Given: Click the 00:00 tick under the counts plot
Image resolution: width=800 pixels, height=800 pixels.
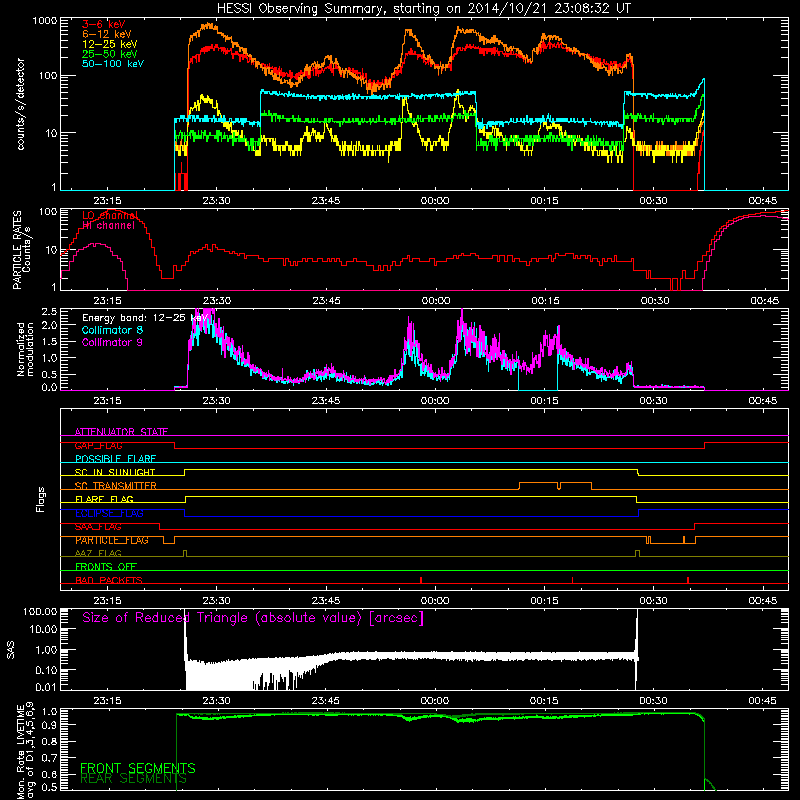Looking at the screenshot, I should (x=435, y=201).
